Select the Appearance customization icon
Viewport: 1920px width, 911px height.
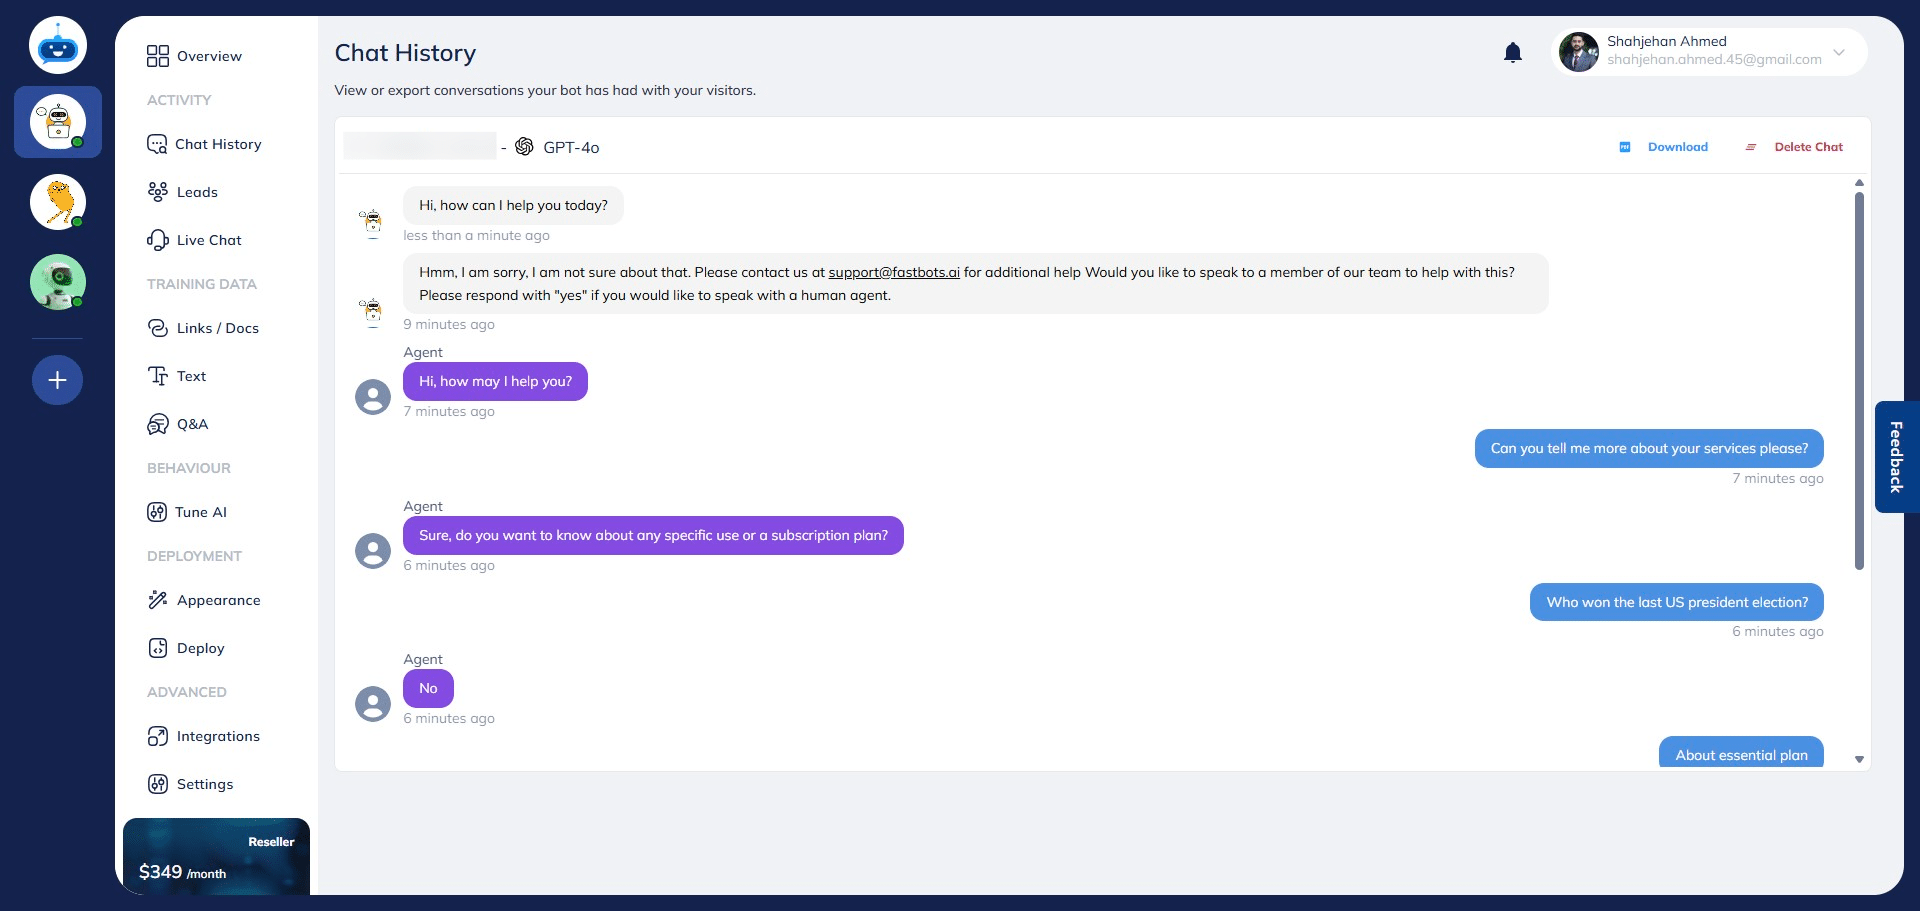[158, 599]
